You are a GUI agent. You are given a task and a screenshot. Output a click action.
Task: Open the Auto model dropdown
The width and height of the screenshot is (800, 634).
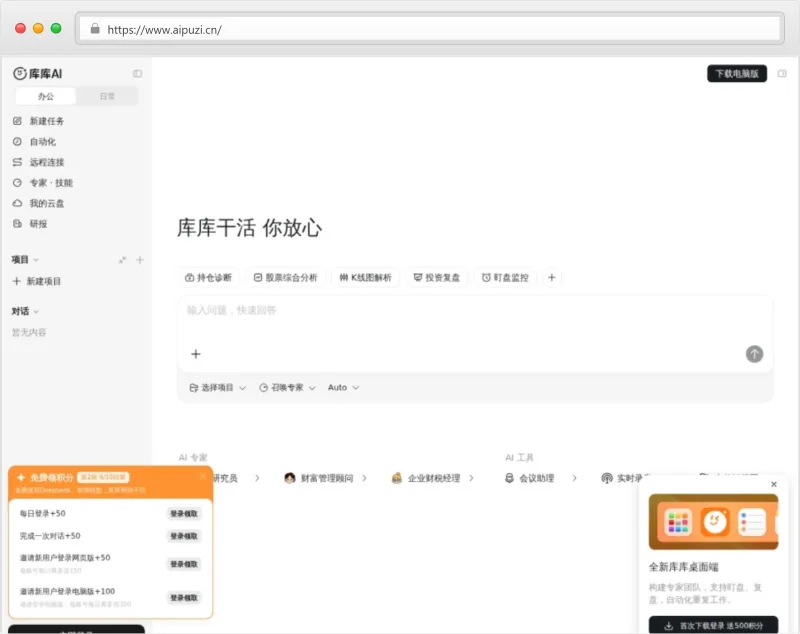click(x=343, y=388)
